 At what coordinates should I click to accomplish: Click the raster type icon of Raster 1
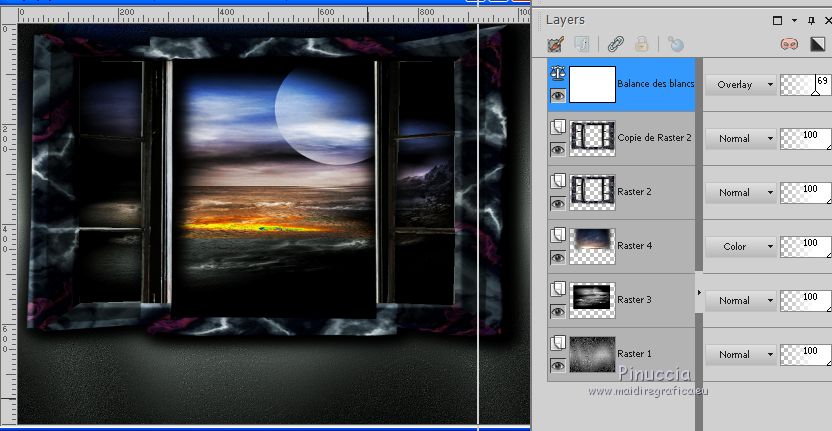point(558,343)
